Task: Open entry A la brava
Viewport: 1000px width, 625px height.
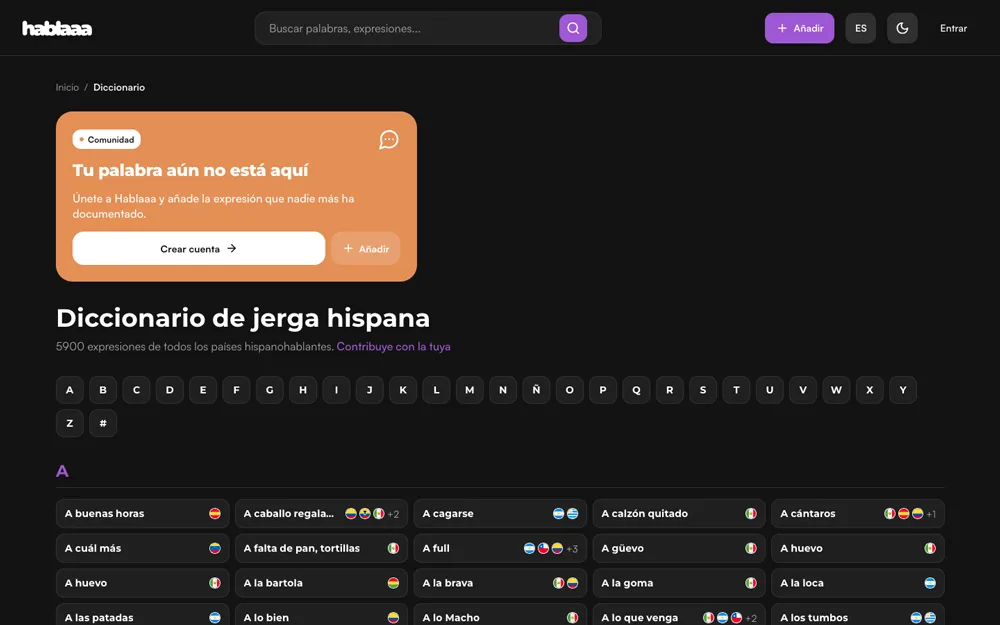Action: point(500,583)
